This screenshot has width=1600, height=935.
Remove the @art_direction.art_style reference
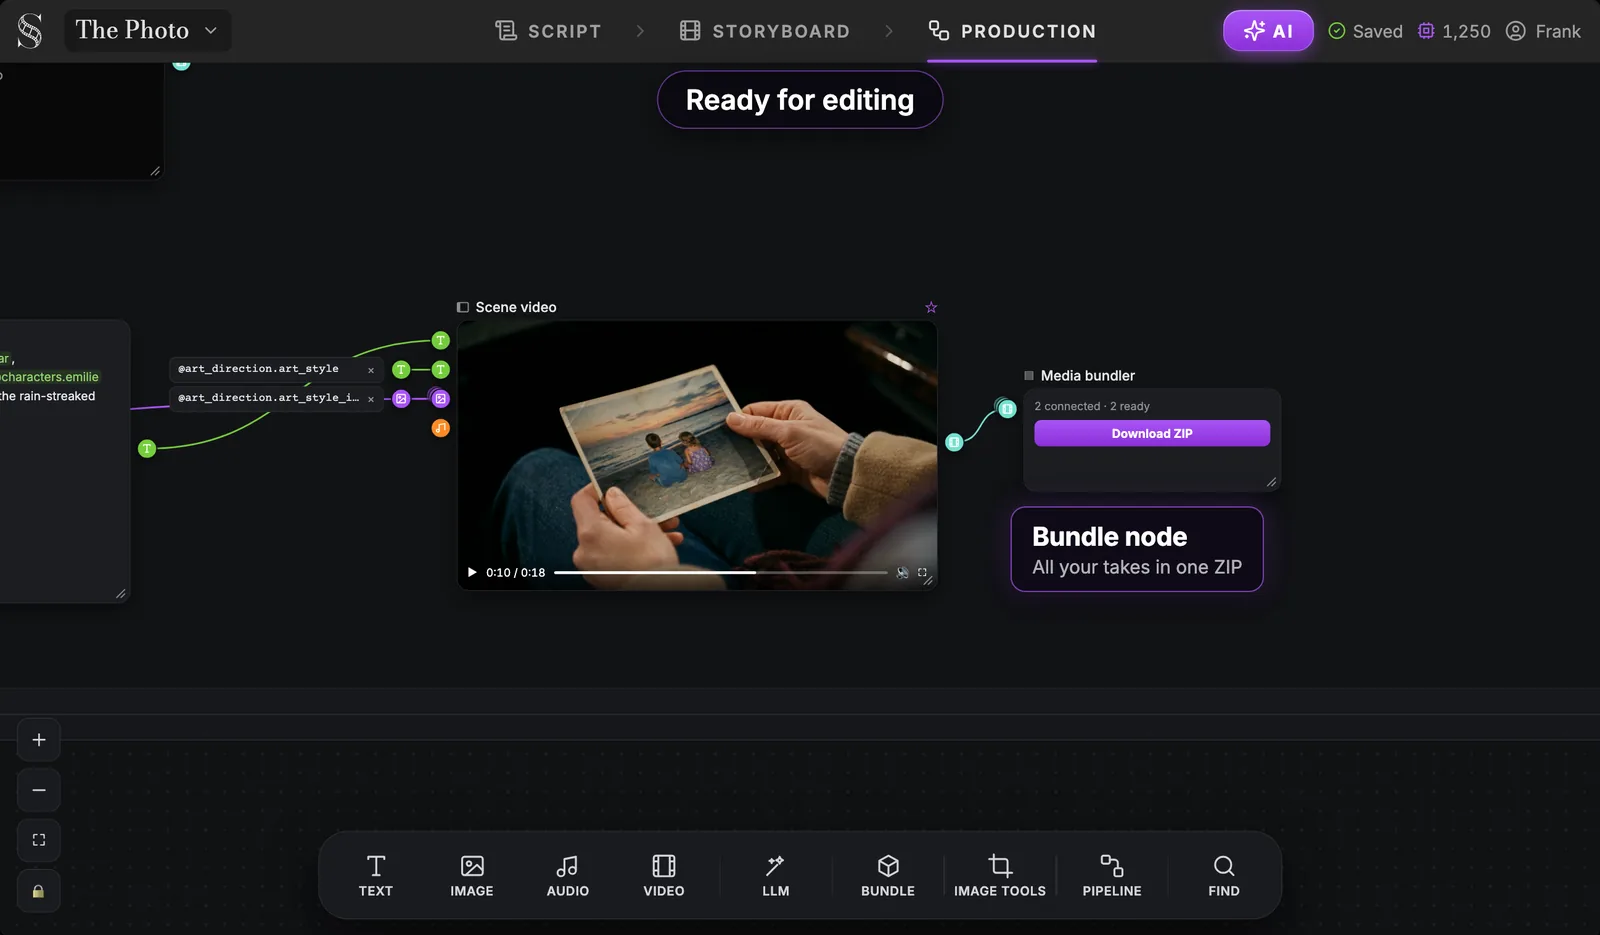371,370
